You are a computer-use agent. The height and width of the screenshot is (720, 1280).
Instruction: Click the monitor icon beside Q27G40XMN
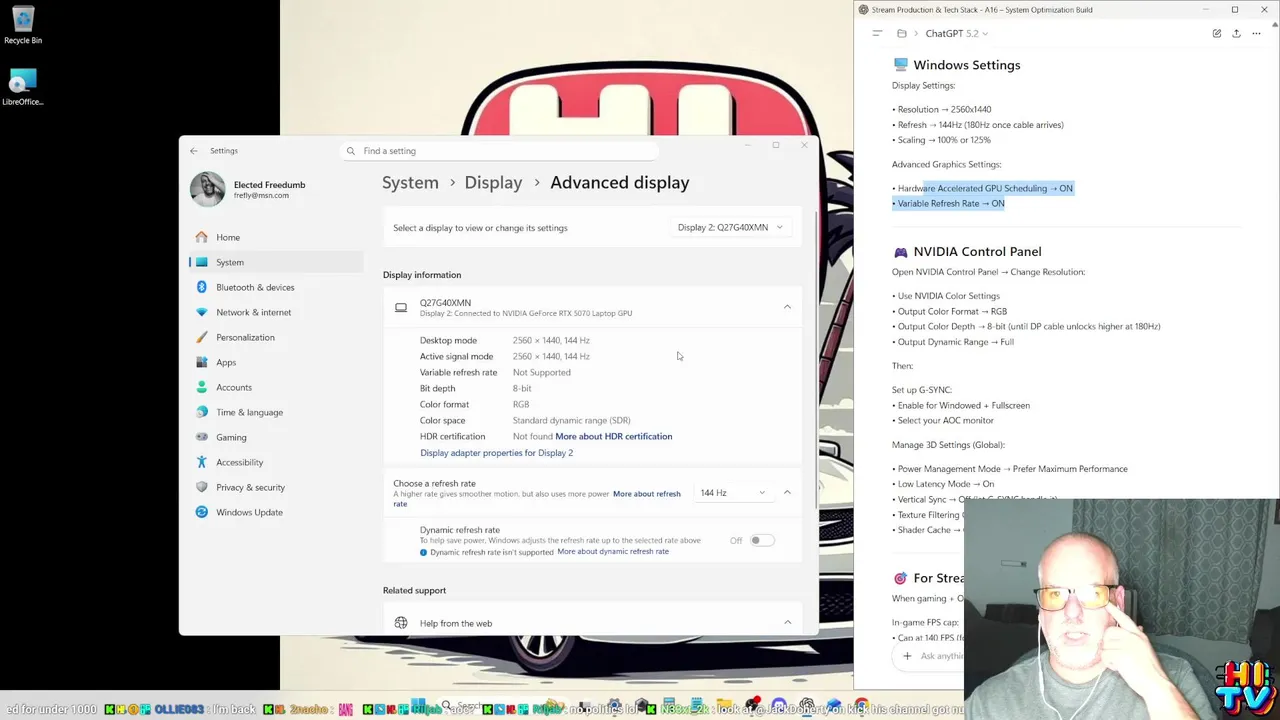click(401, 307)
